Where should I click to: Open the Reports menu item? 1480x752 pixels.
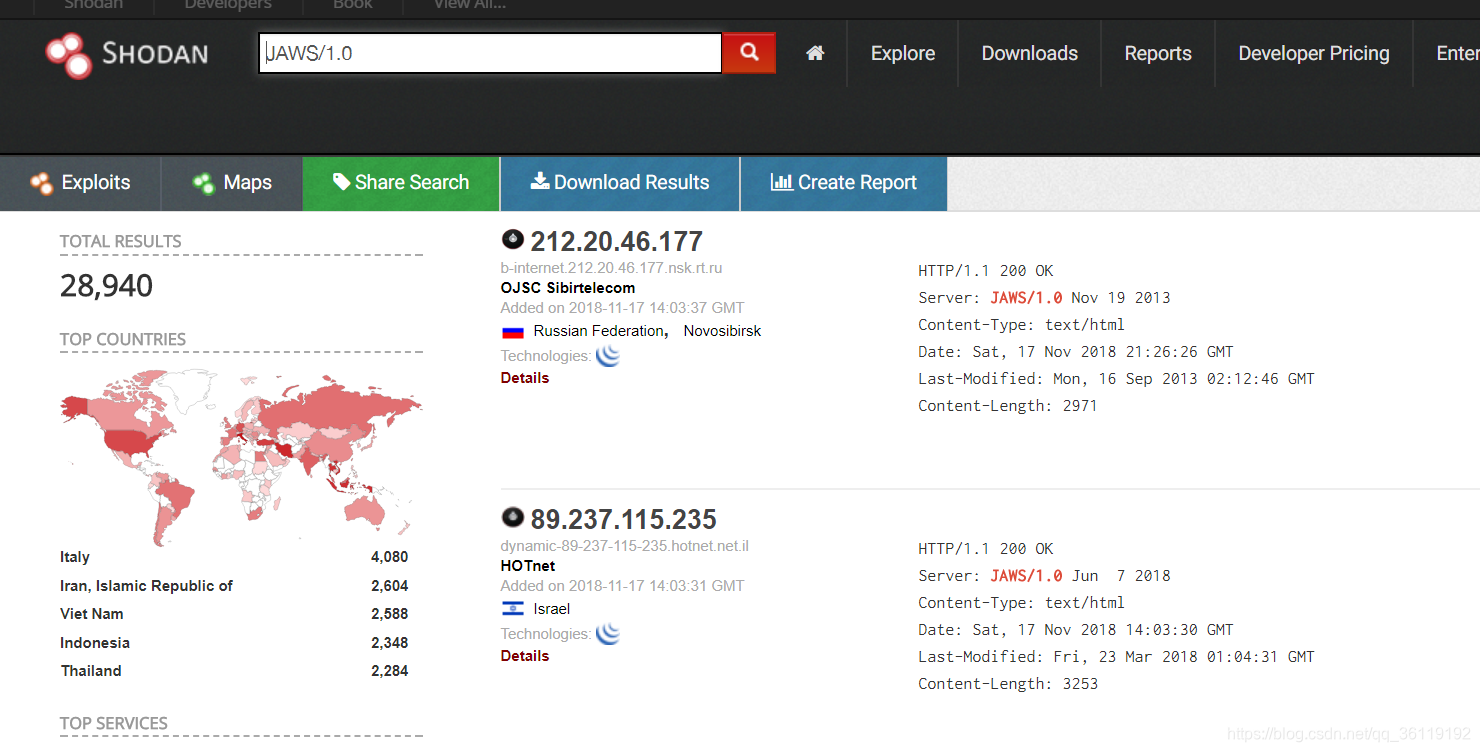point(1158,54)
